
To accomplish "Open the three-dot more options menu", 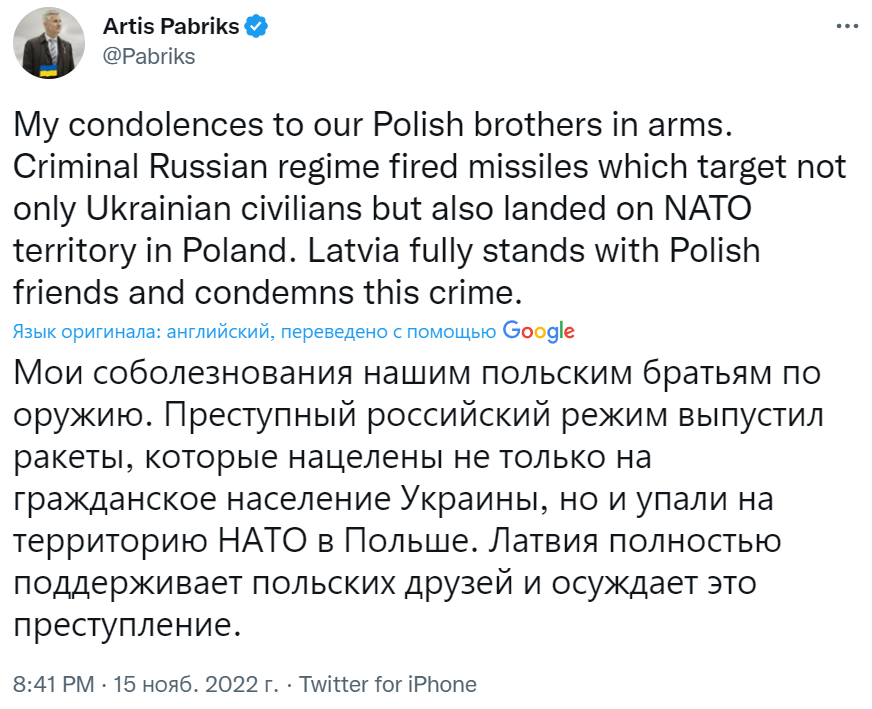I will click(846, 27).
